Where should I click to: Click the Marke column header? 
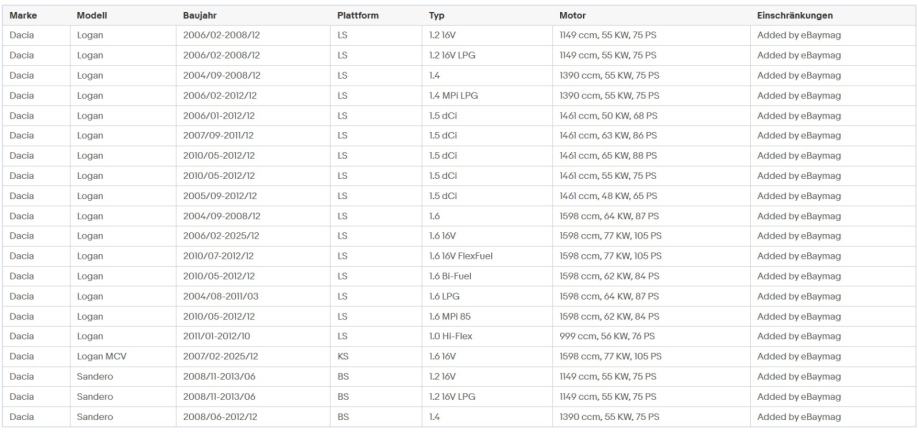coord(21,16)
